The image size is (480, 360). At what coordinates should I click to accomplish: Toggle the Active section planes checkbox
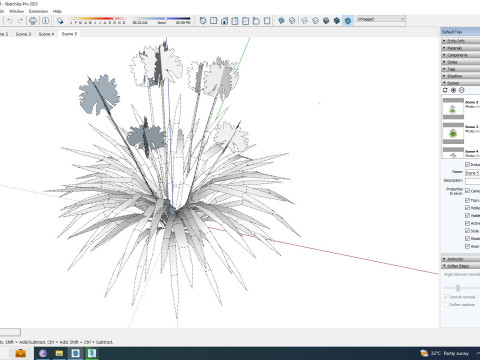pos(467,223)
